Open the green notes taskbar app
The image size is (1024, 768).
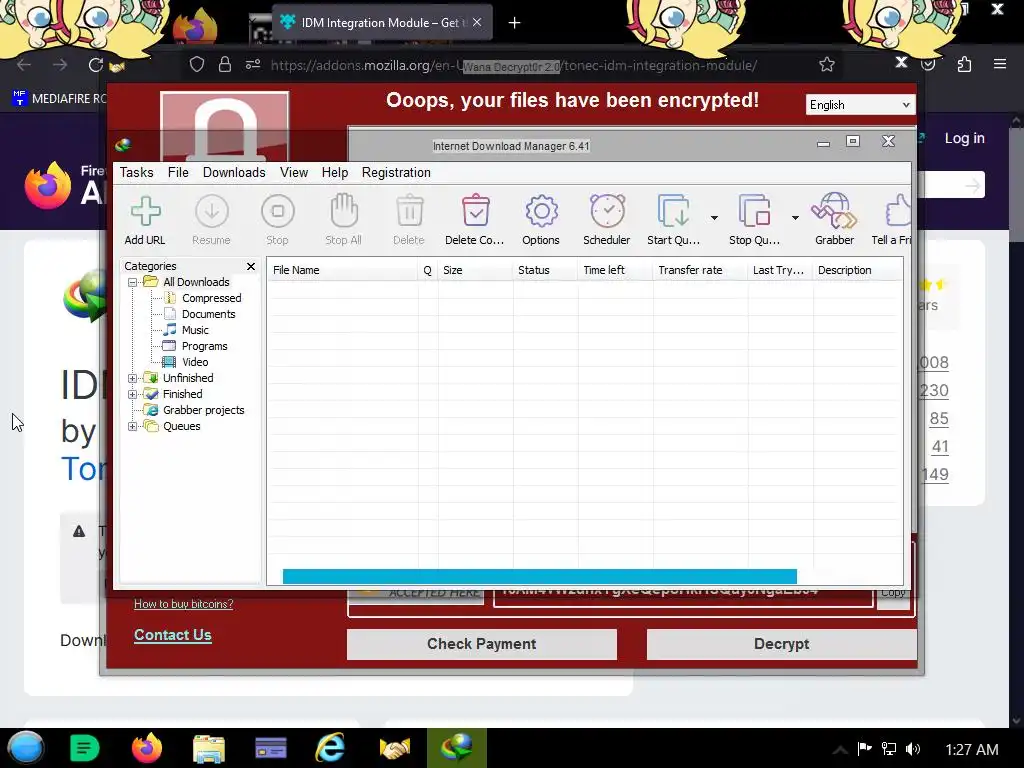click(x=84, y=748)
